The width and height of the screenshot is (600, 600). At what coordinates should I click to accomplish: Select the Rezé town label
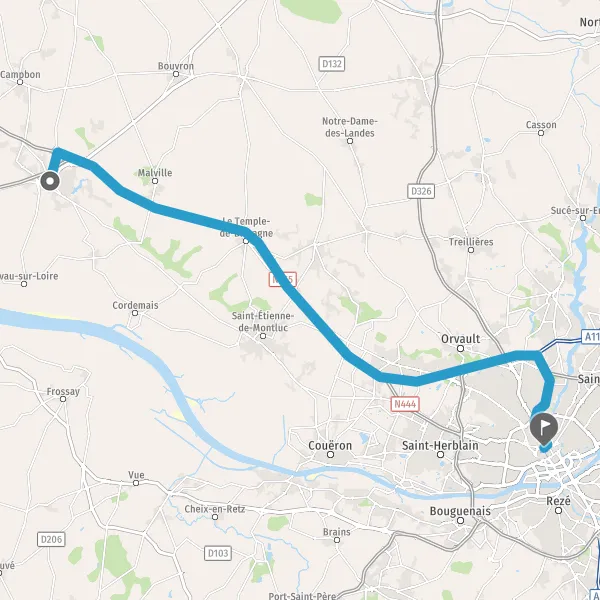click(x=559, y=501)
